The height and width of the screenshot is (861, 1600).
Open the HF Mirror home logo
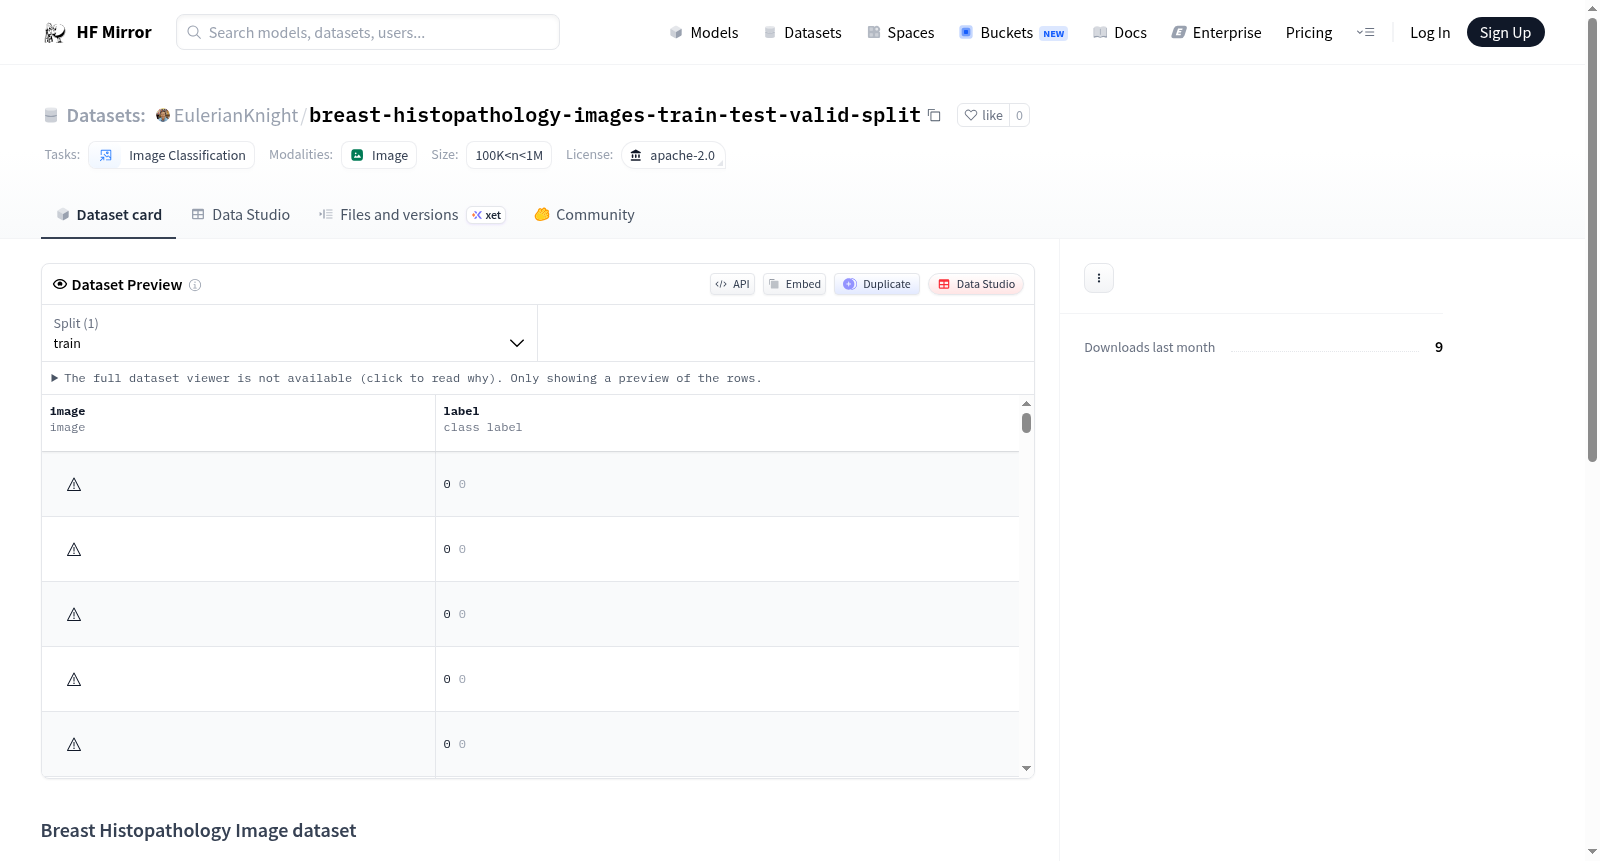pyautogui.click(x=98, y=32)
